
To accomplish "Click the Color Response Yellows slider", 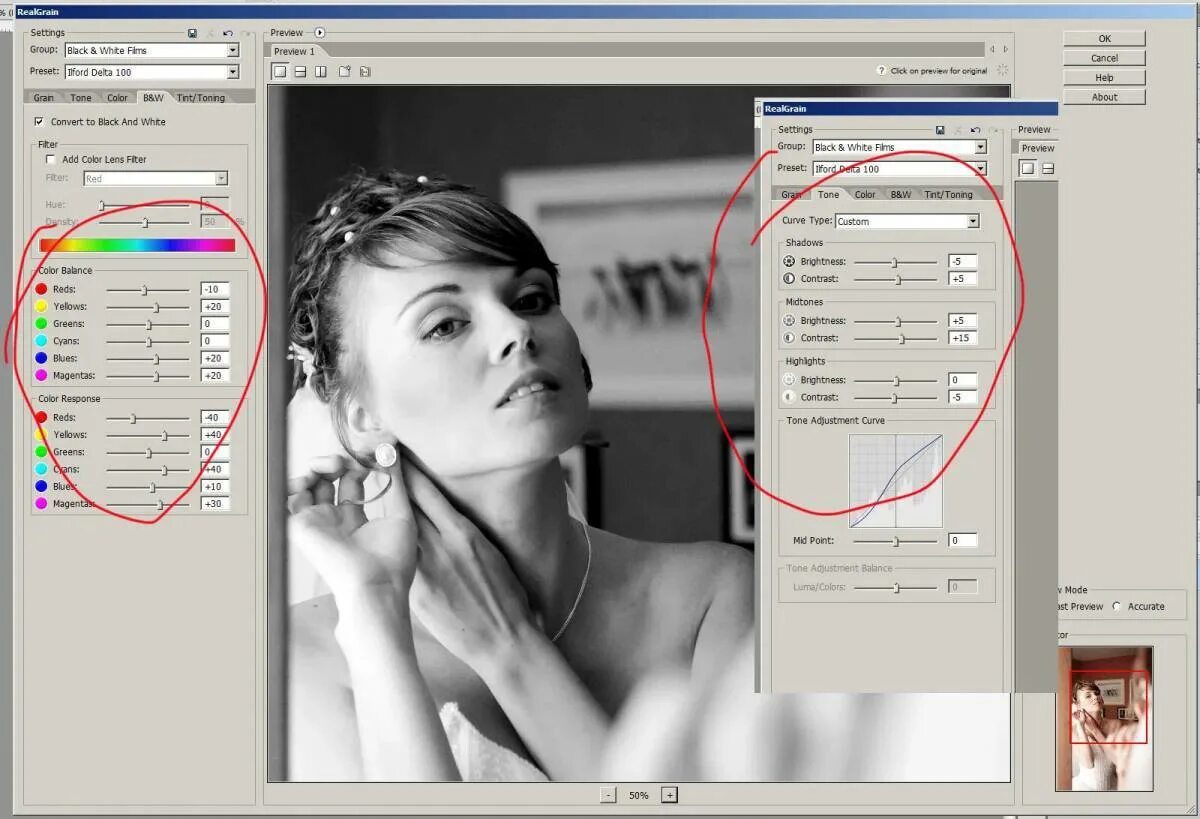I will [147, 435].
